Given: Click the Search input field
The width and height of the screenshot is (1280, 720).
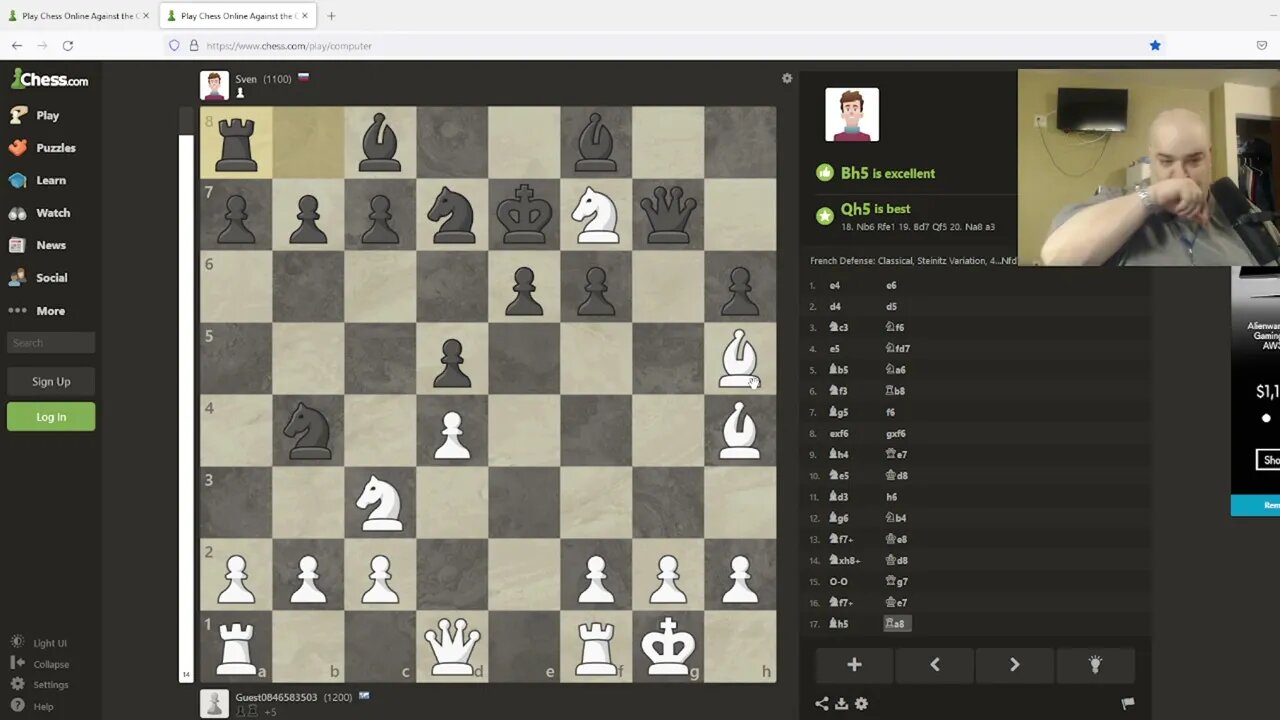Looking at the screenshot, I should (51, 343).
